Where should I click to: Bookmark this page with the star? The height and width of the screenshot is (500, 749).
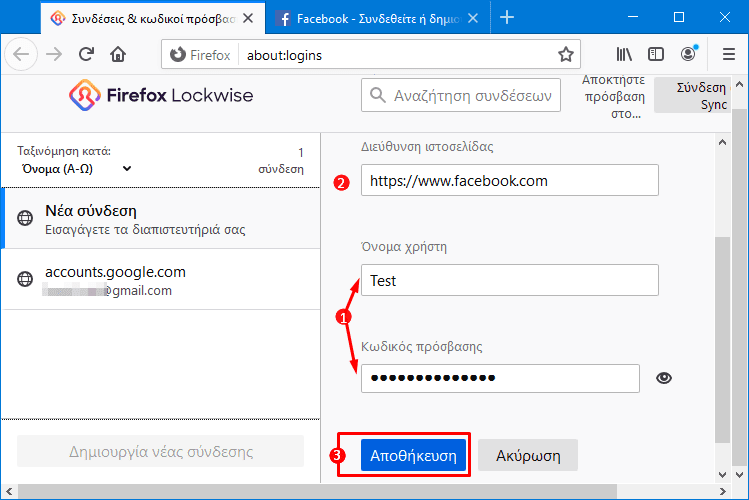pyautogui.click(x=566, y=54)
